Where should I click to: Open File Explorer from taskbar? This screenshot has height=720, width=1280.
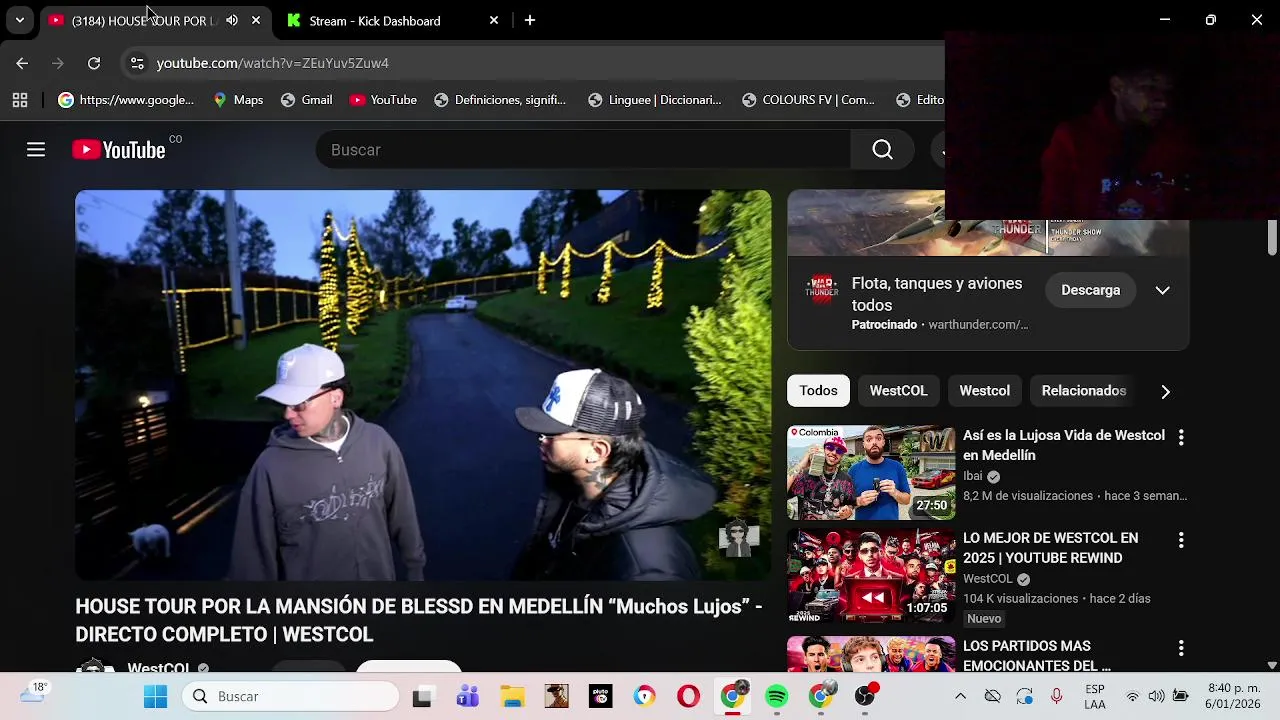512,696
